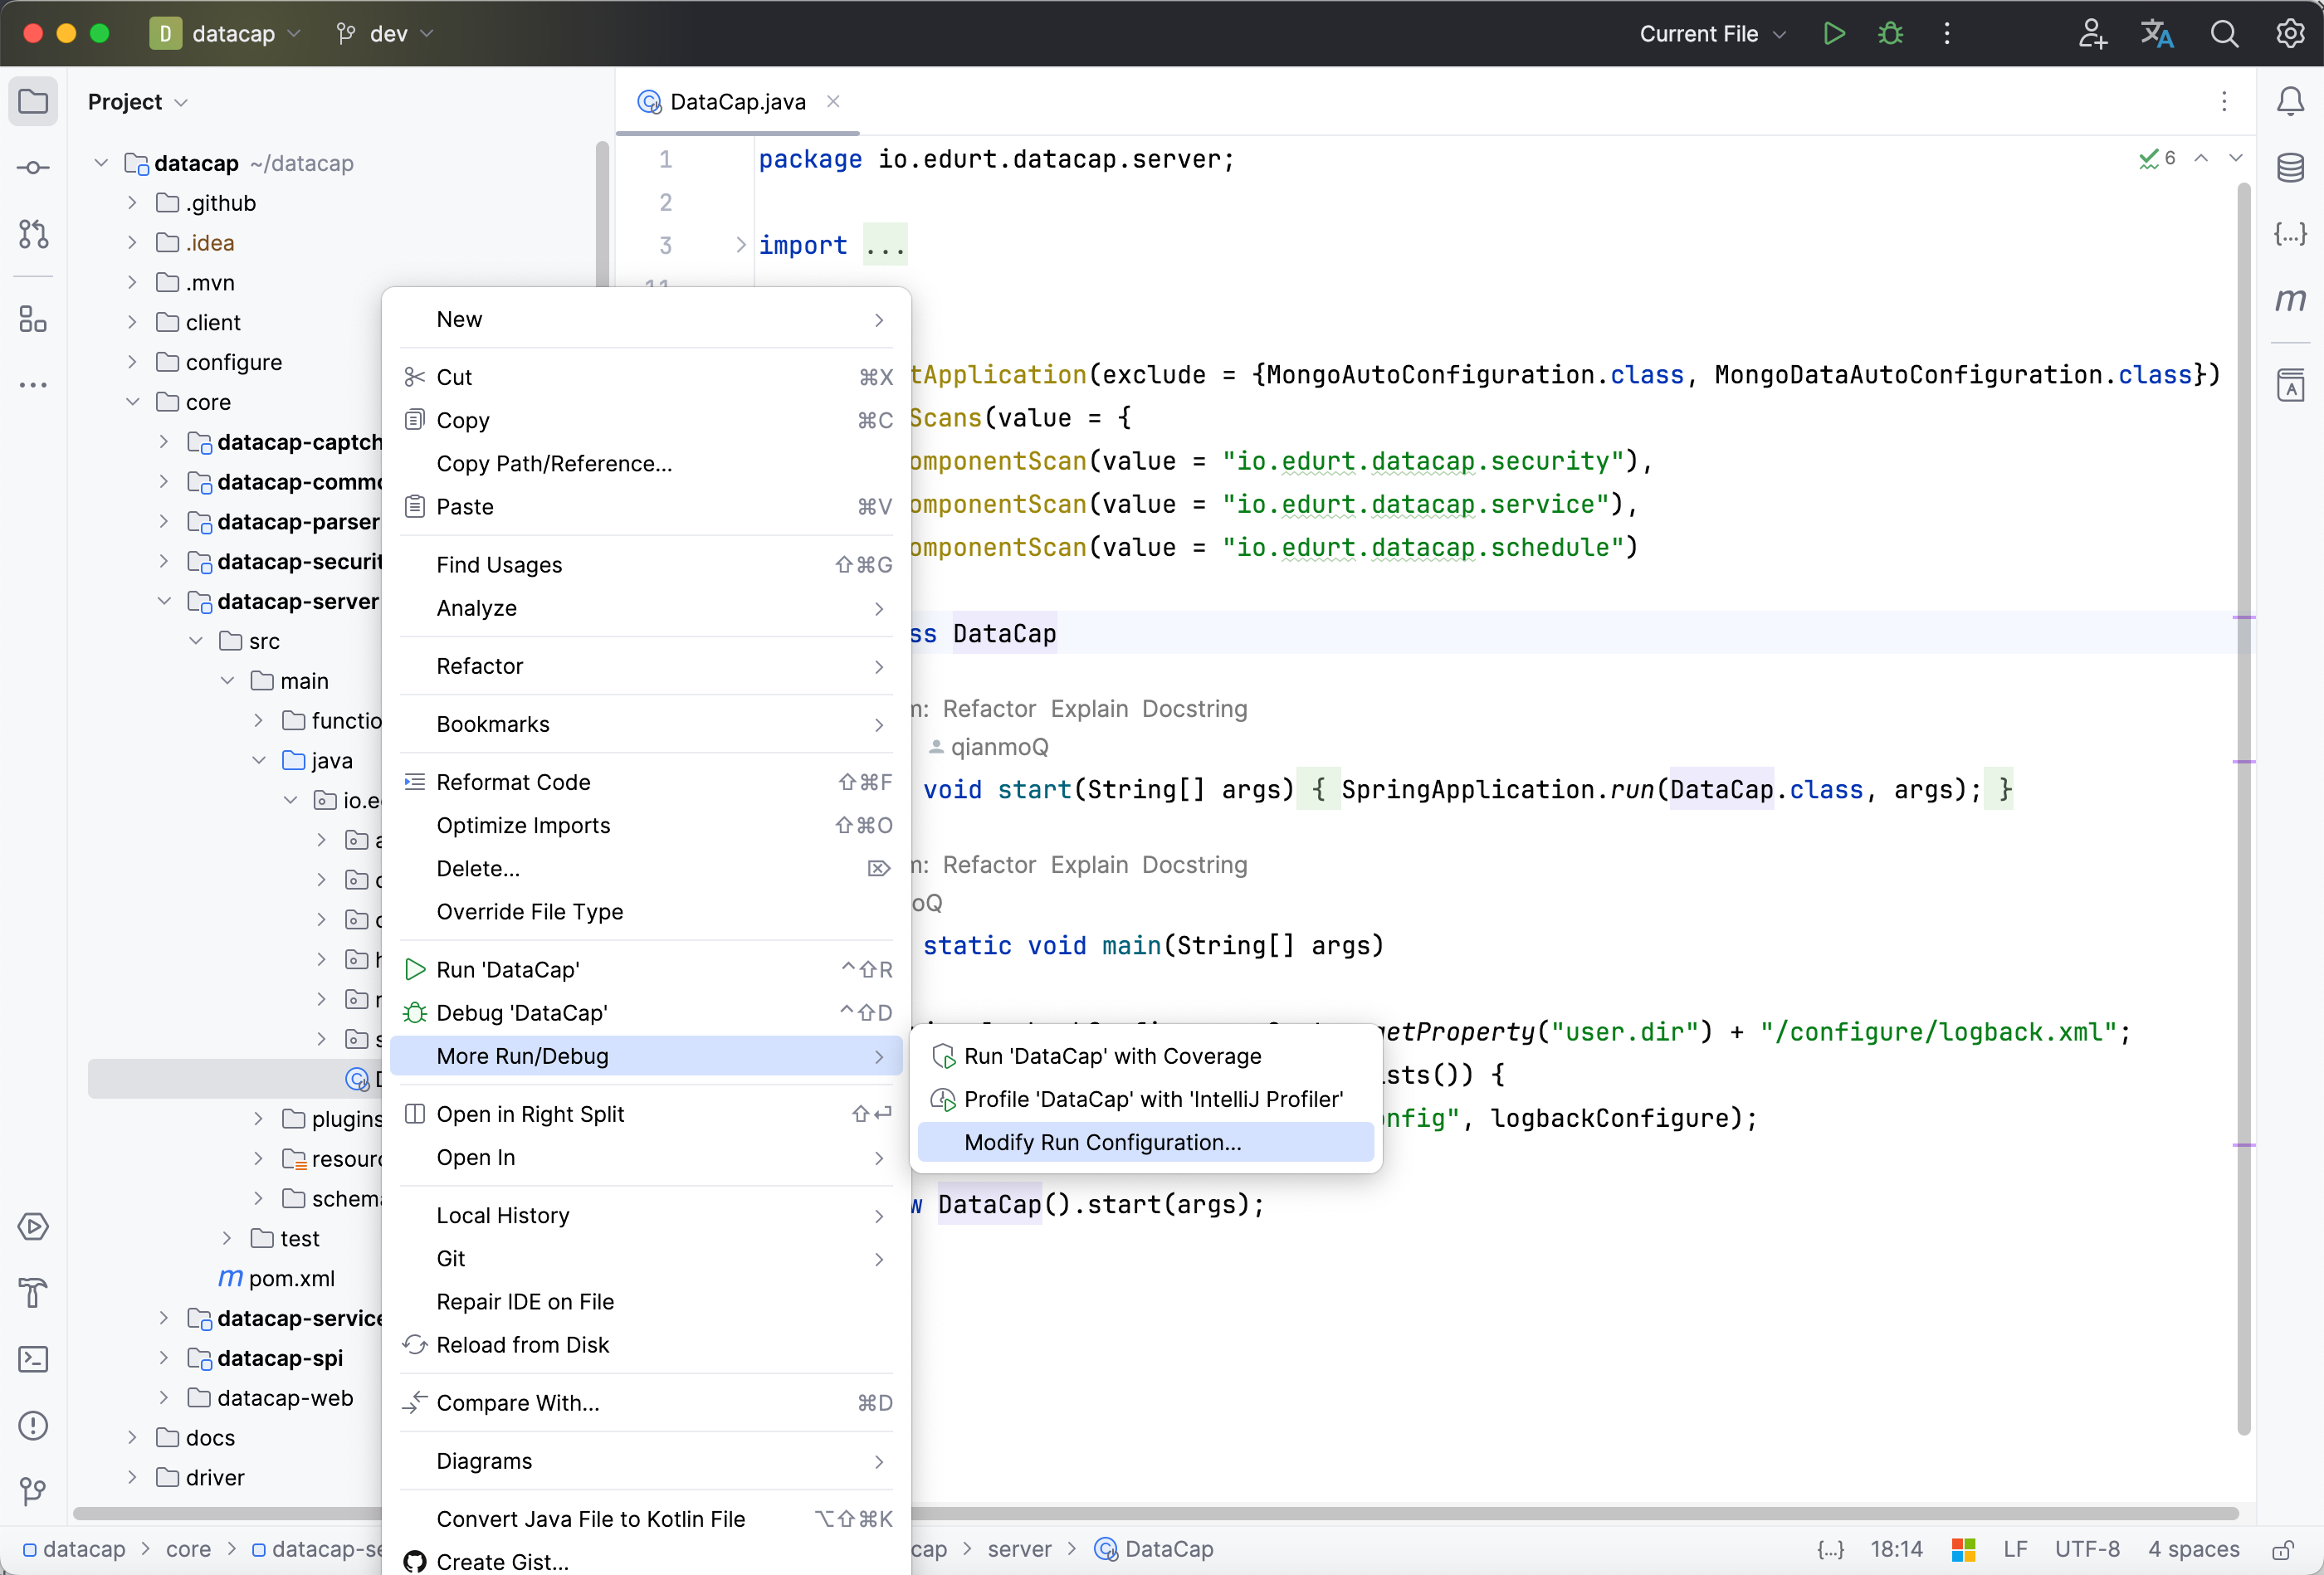
Task: Open the Database tool window
Action: [2290, 167]
